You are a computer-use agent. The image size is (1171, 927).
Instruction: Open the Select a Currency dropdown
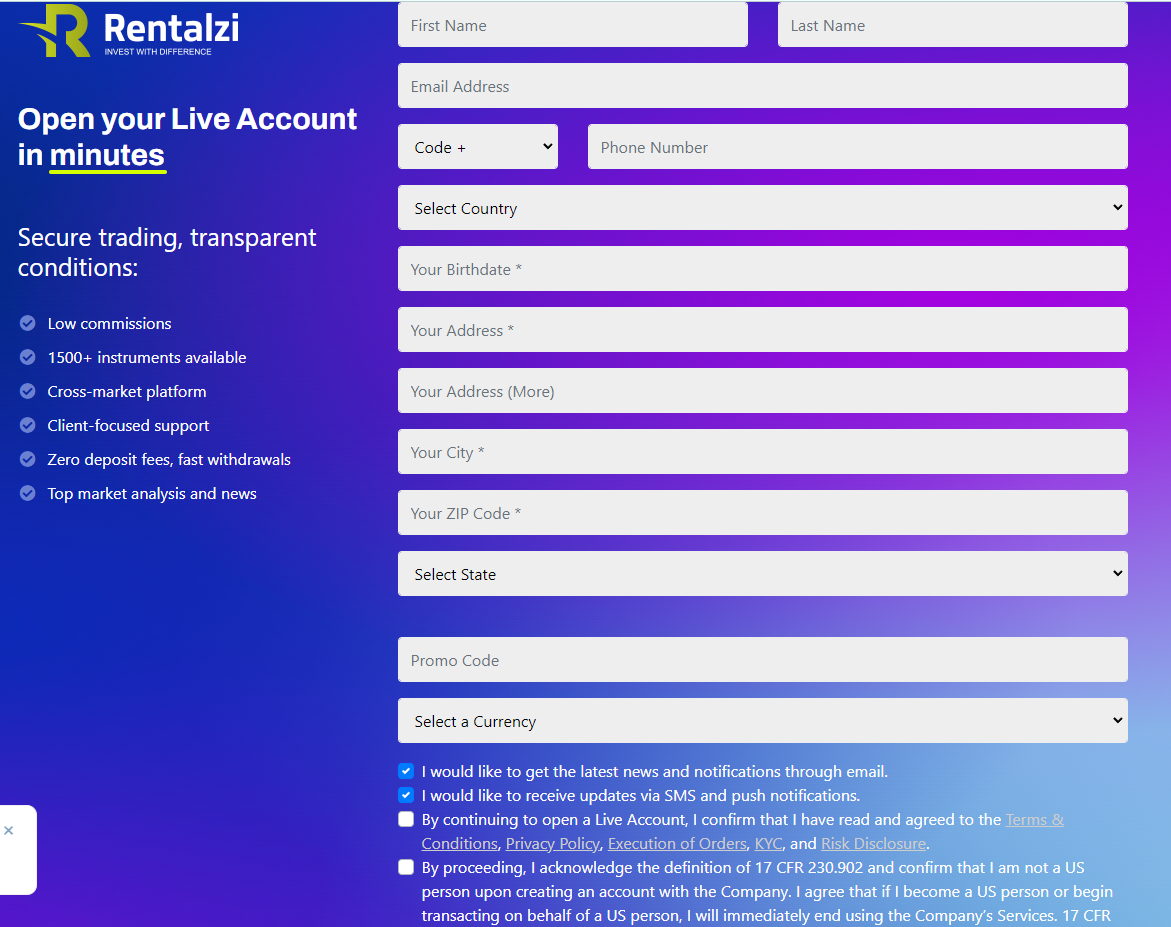coord(762,721)
